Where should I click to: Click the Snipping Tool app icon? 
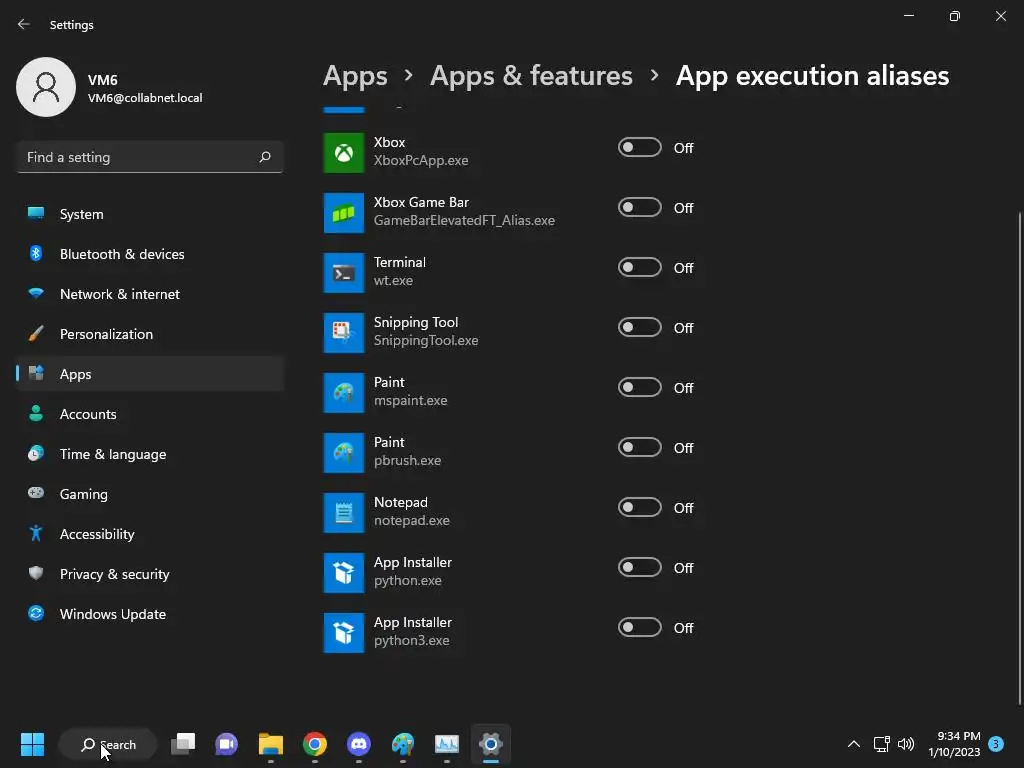tap(344, 332)
